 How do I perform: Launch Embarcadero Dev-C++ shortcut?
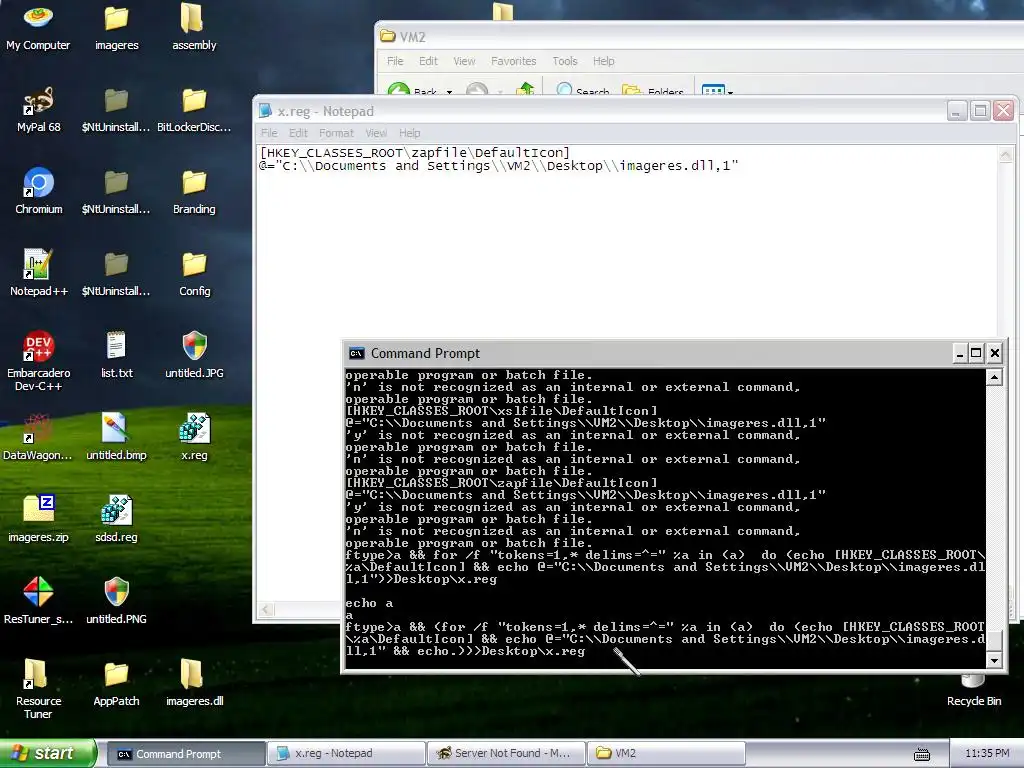point(38,360)
